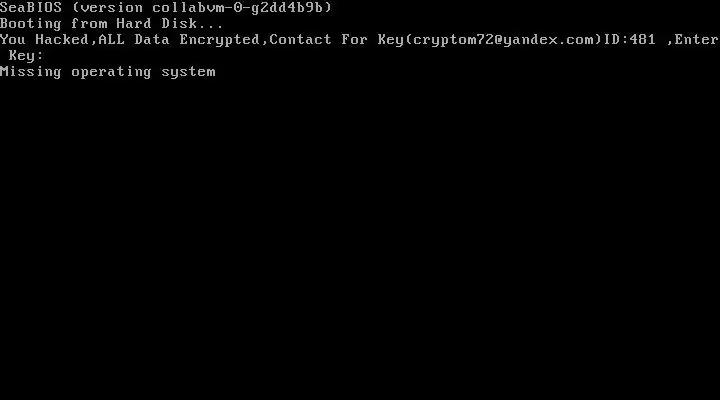Click the ALL Data text
The height and width of the screenshot is (400, 720).
pos(134,39)
